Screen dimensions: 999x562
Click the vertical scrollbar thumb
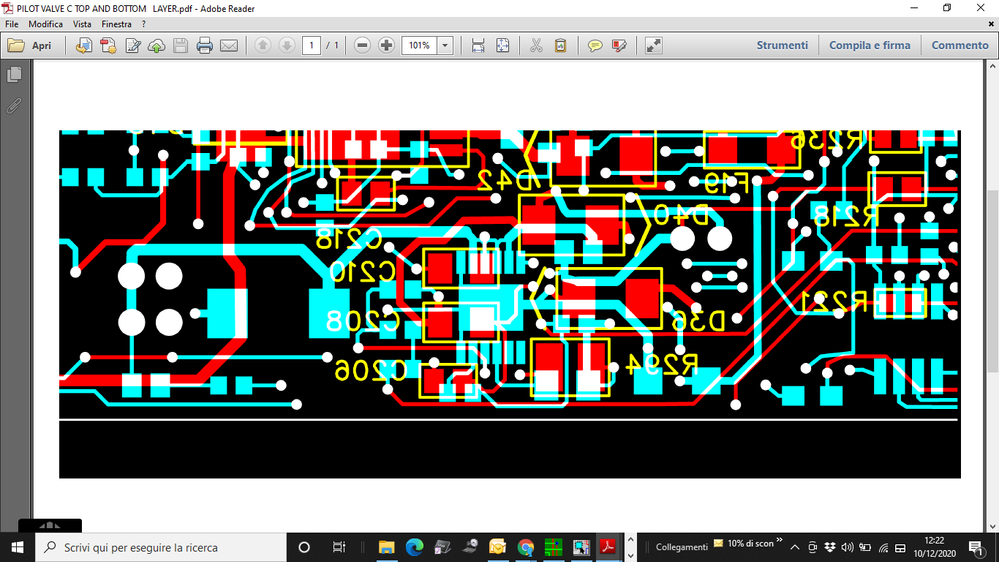993,280
